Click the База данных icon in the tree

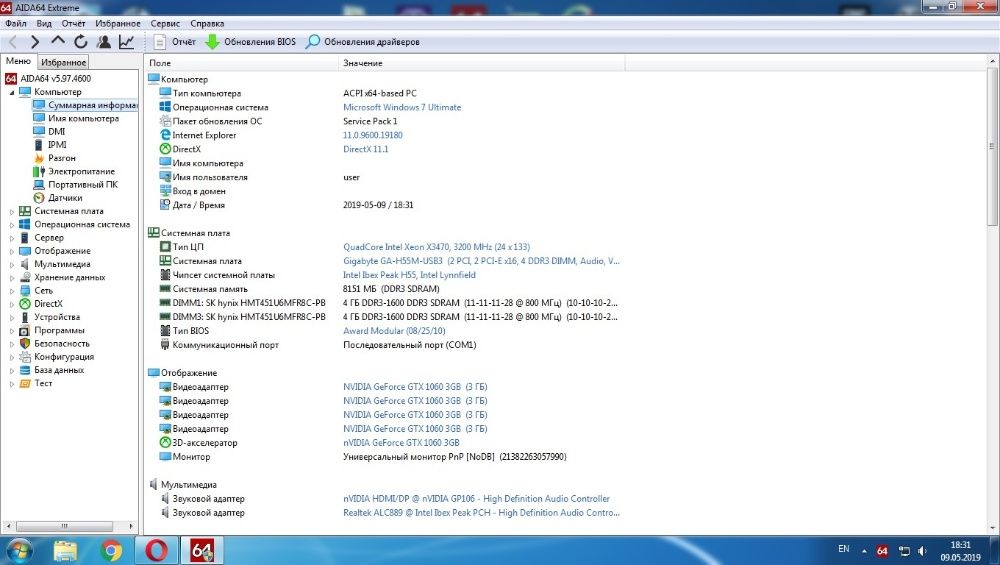tap(25, 371)
